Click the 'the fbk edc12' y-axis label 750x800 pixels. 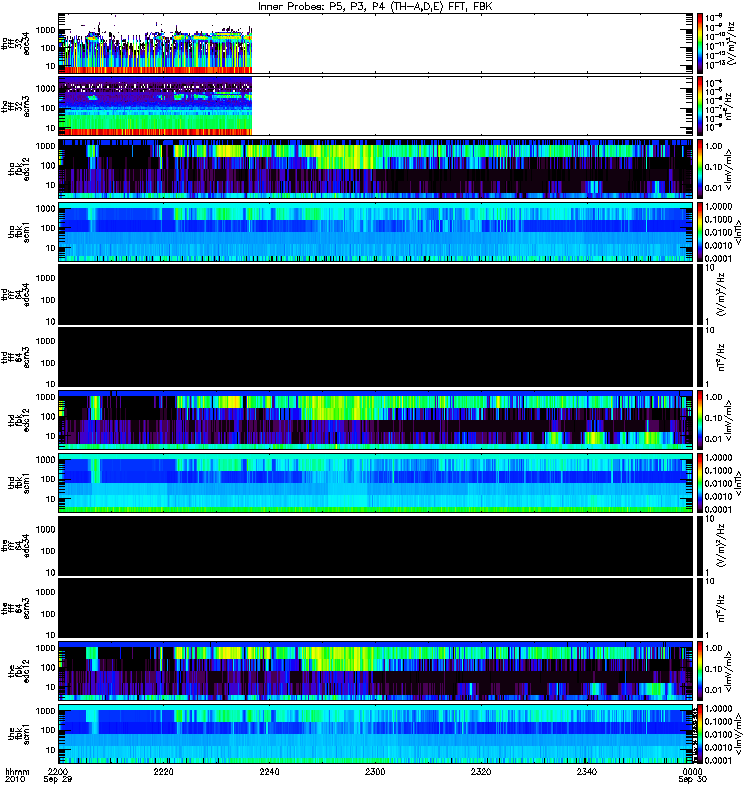[19, 671]
